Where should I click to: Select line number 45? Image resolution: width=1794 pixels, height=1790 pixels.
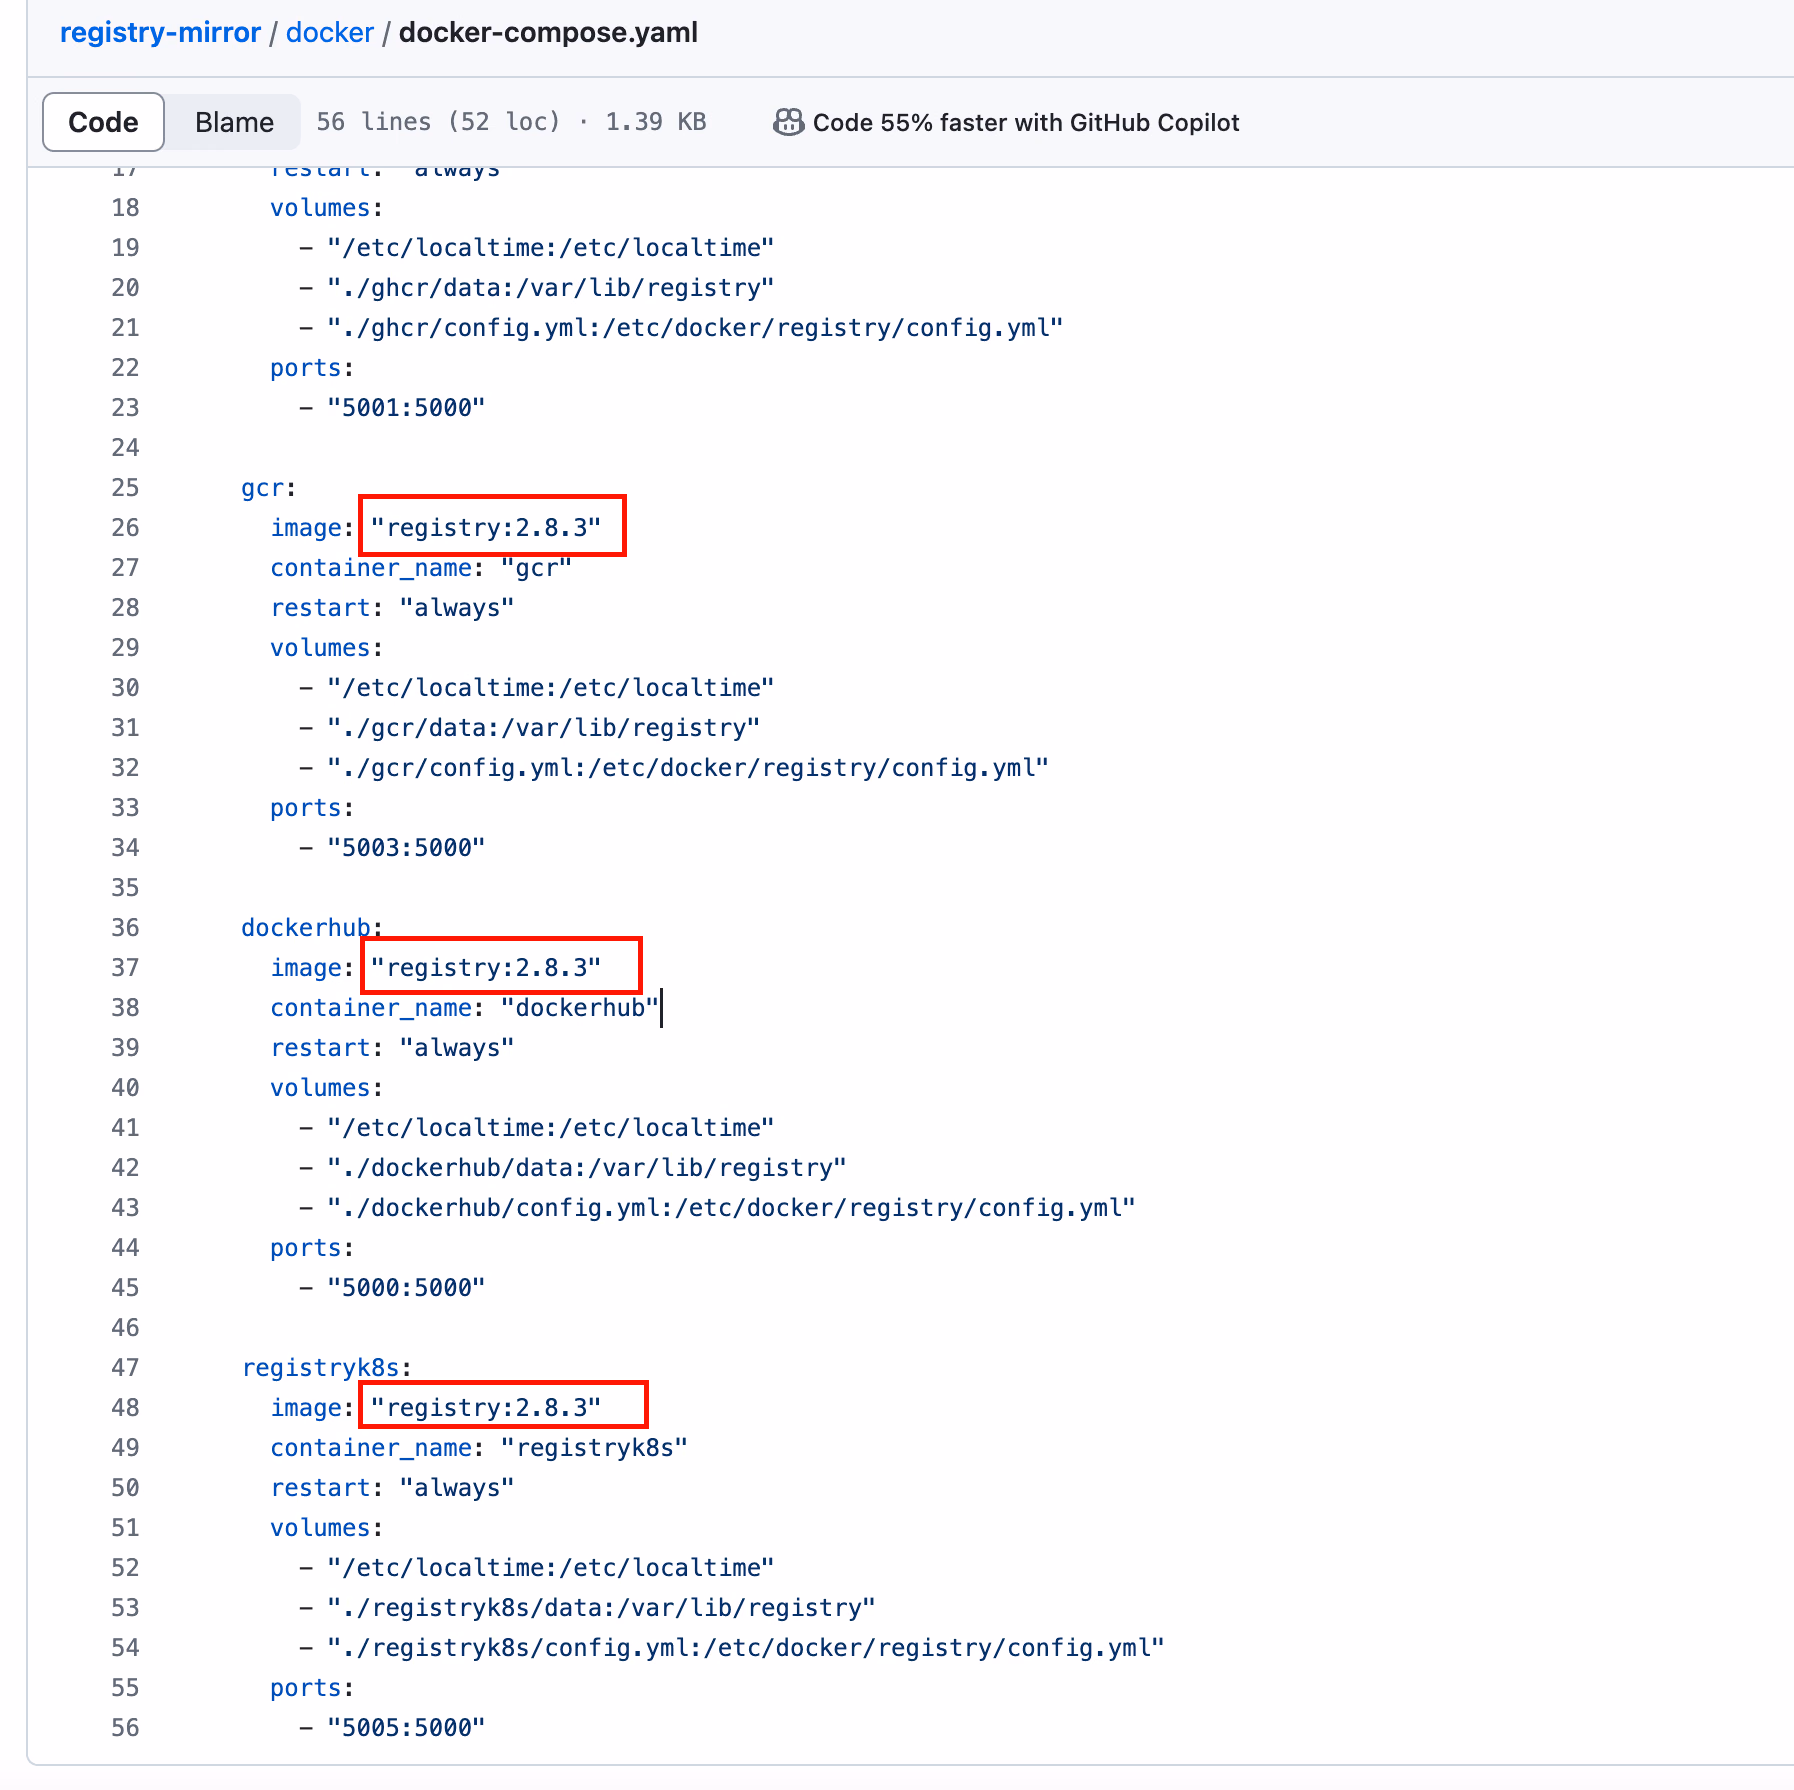point(125,1288)
